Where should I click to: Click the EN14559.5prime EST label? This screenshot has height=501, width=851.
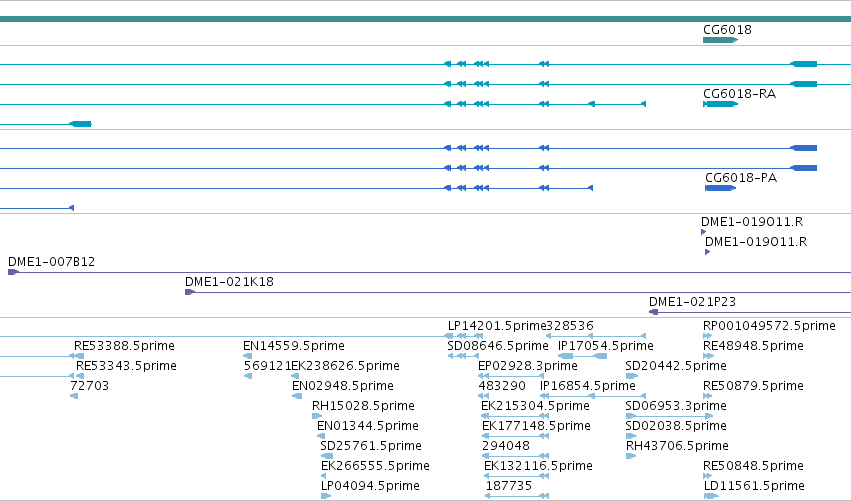point(294,346)
